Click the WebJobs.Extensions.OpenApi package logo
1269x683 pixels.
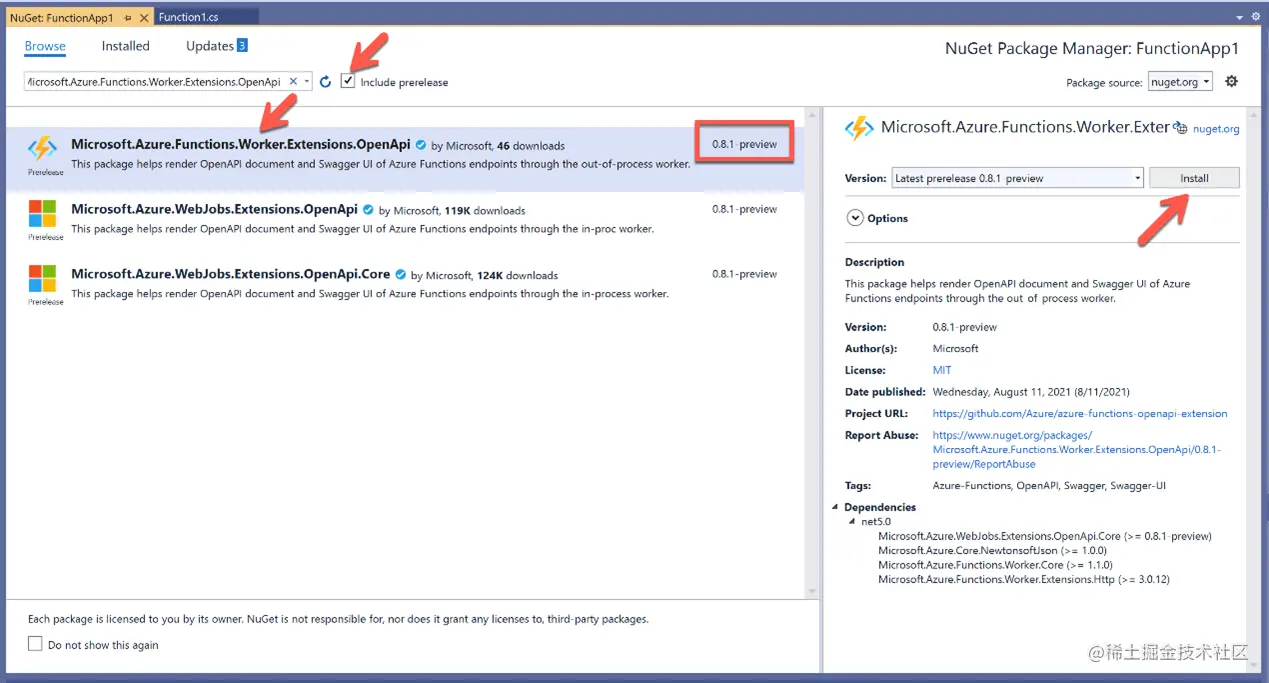tap(43, 213)
